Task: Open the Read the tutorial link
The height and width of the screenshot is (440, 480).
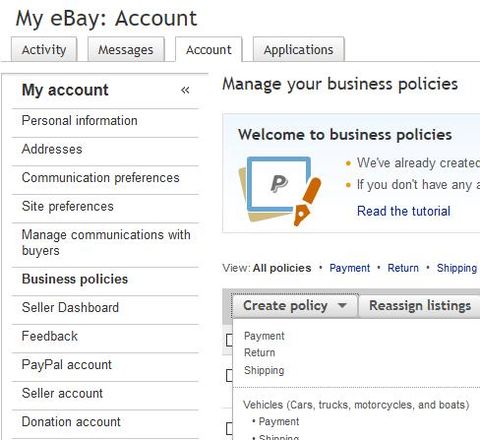Action: [x=404, y=211]
